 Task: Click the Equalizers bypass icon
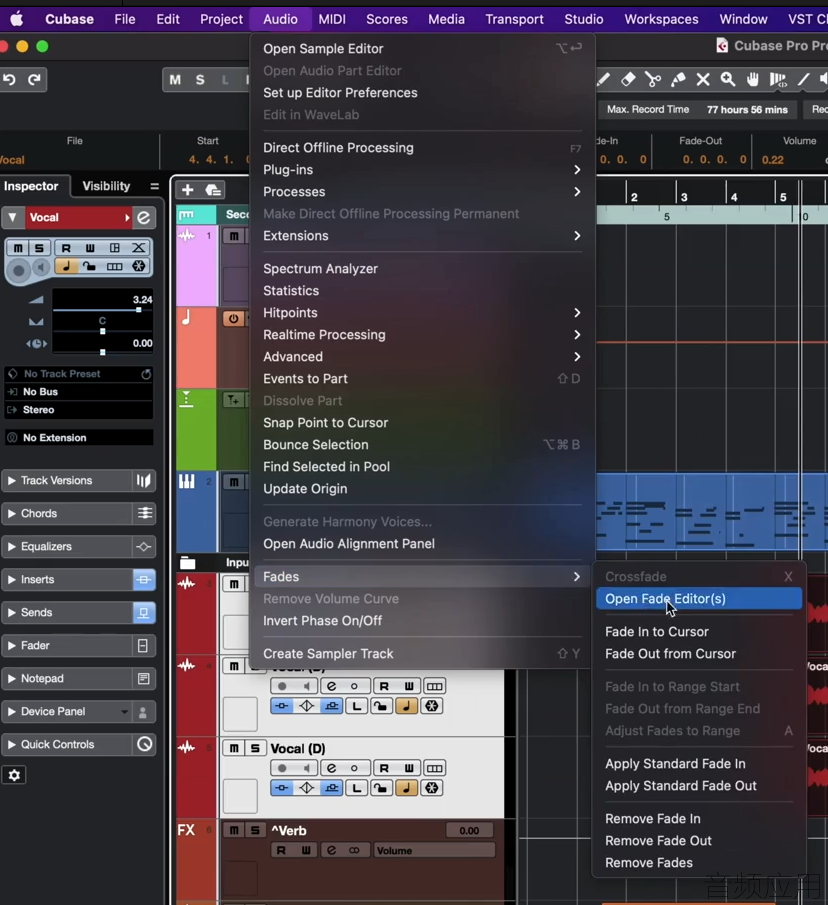pos(144,547)
